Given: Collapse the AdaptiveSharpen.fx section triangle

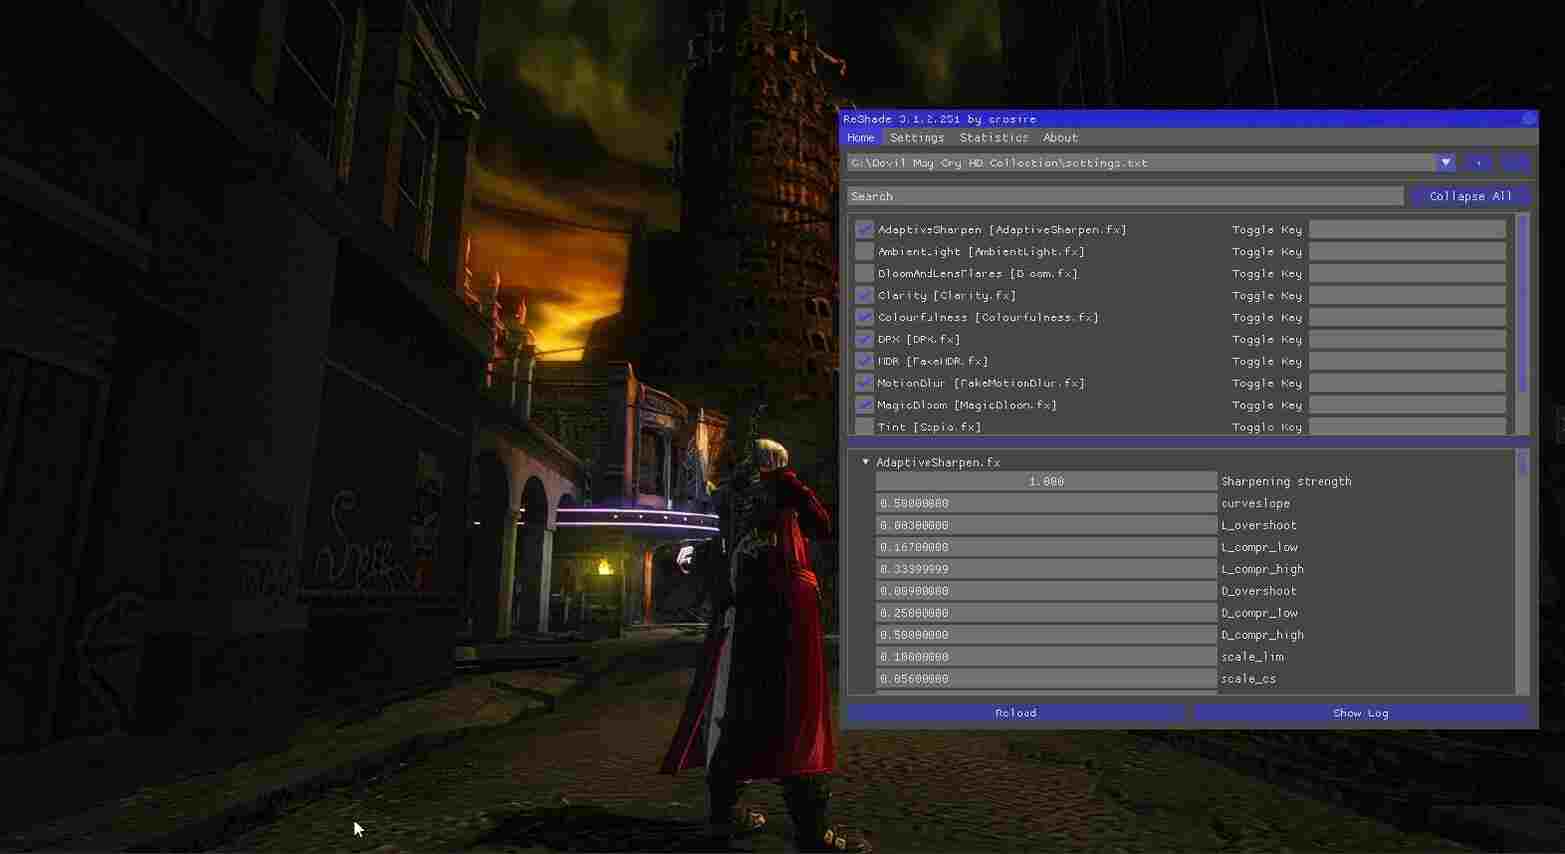Looking at the screenshot, I should [x=865, y=462].
